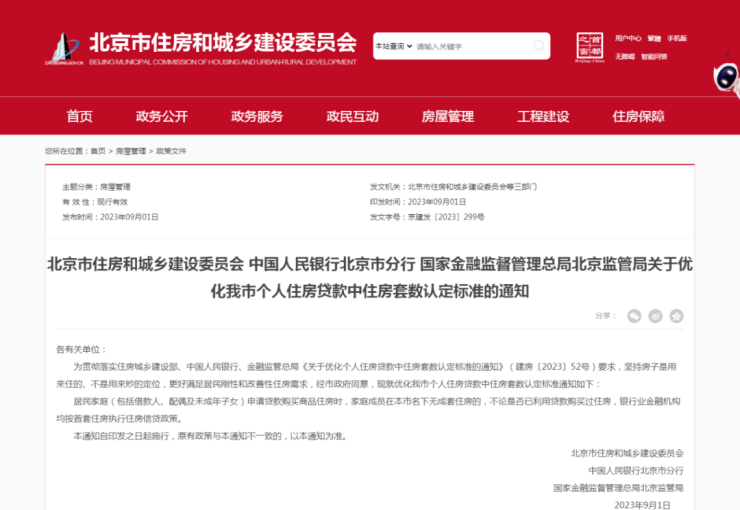Go to 首页 in navigation bar
This screenshot has width=740, height=510.
(79, 116)
